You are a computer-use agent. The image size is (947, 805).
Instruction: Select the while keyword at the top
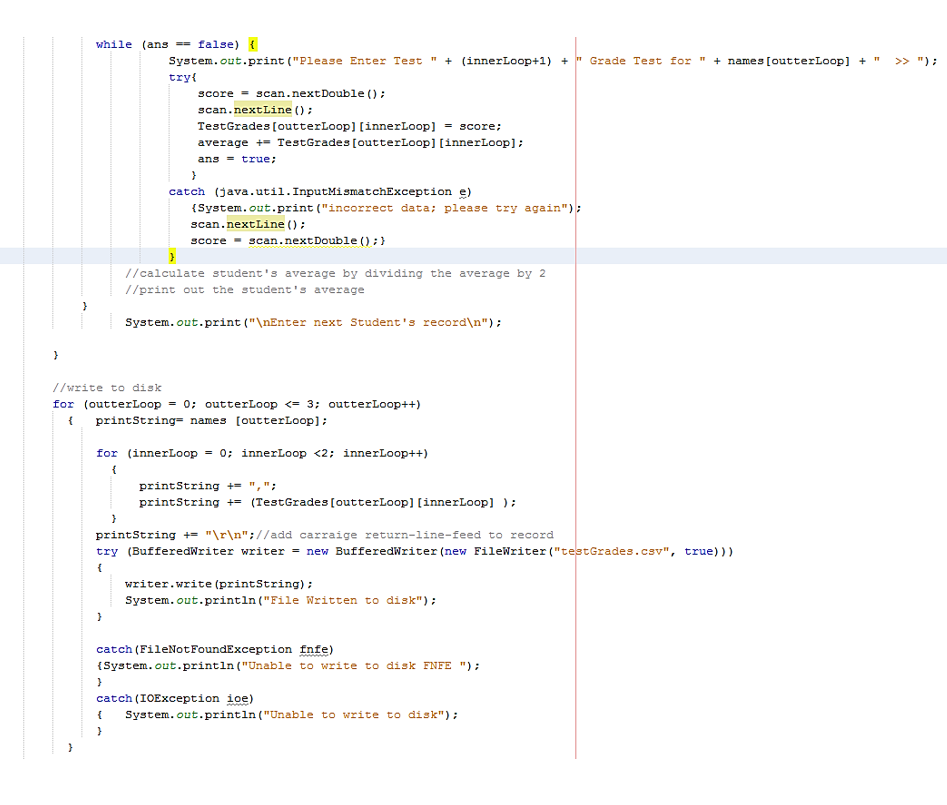pyautogui.click(x=113, y=44)
